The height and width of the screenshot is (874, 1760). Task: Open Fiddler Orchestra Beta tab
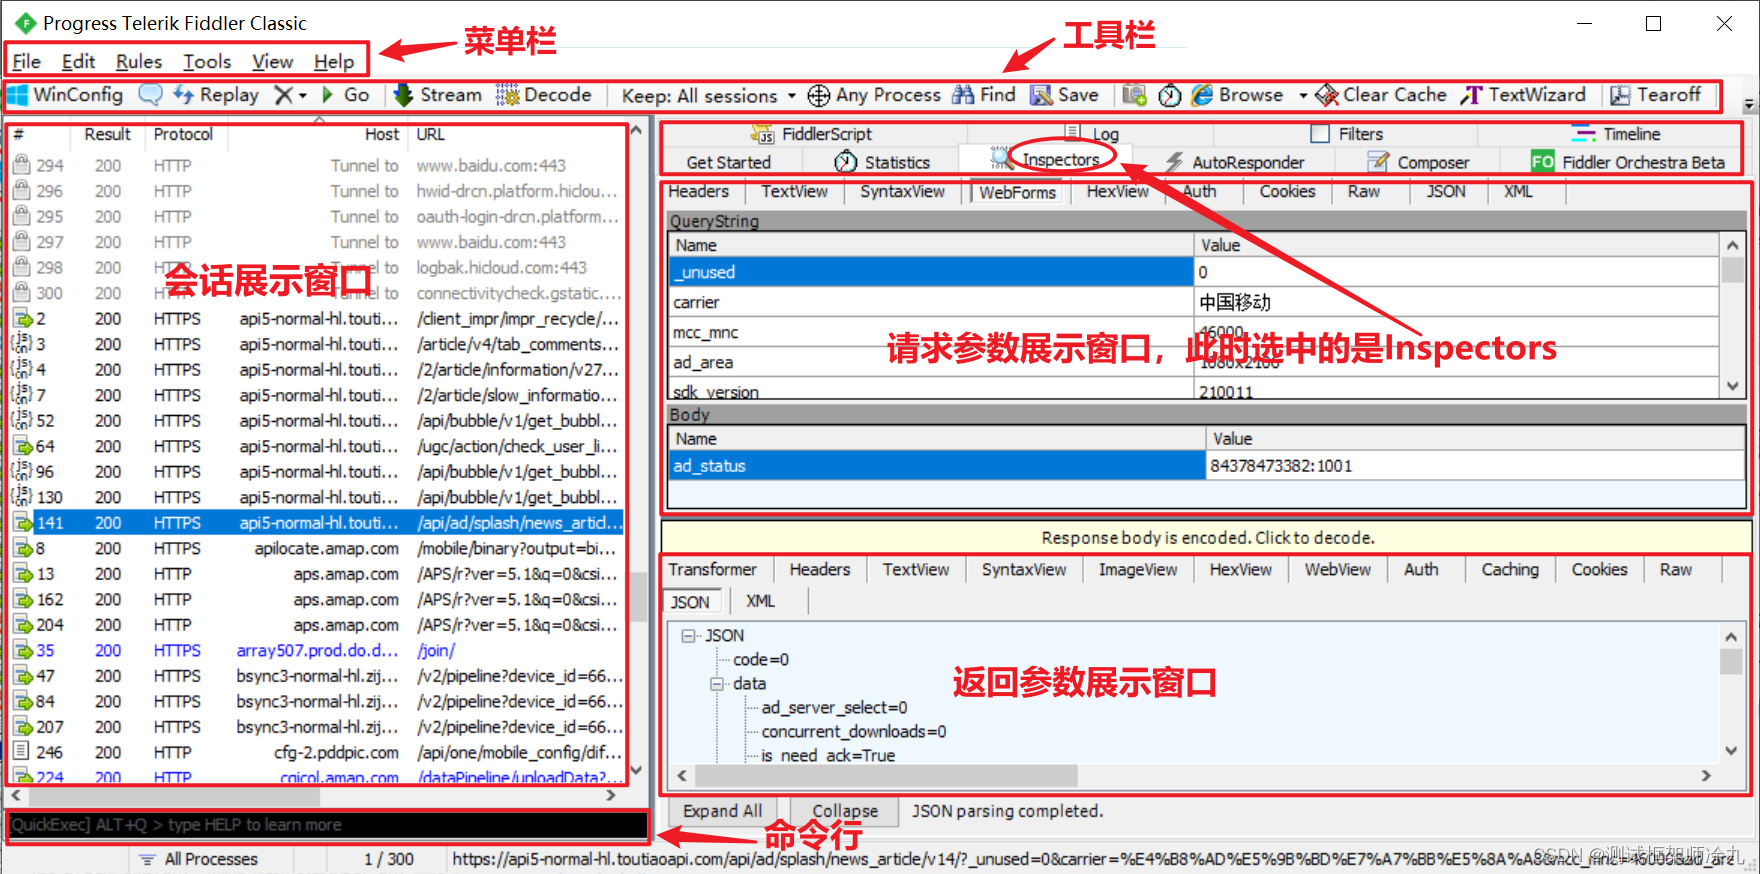pos(1629,162)
